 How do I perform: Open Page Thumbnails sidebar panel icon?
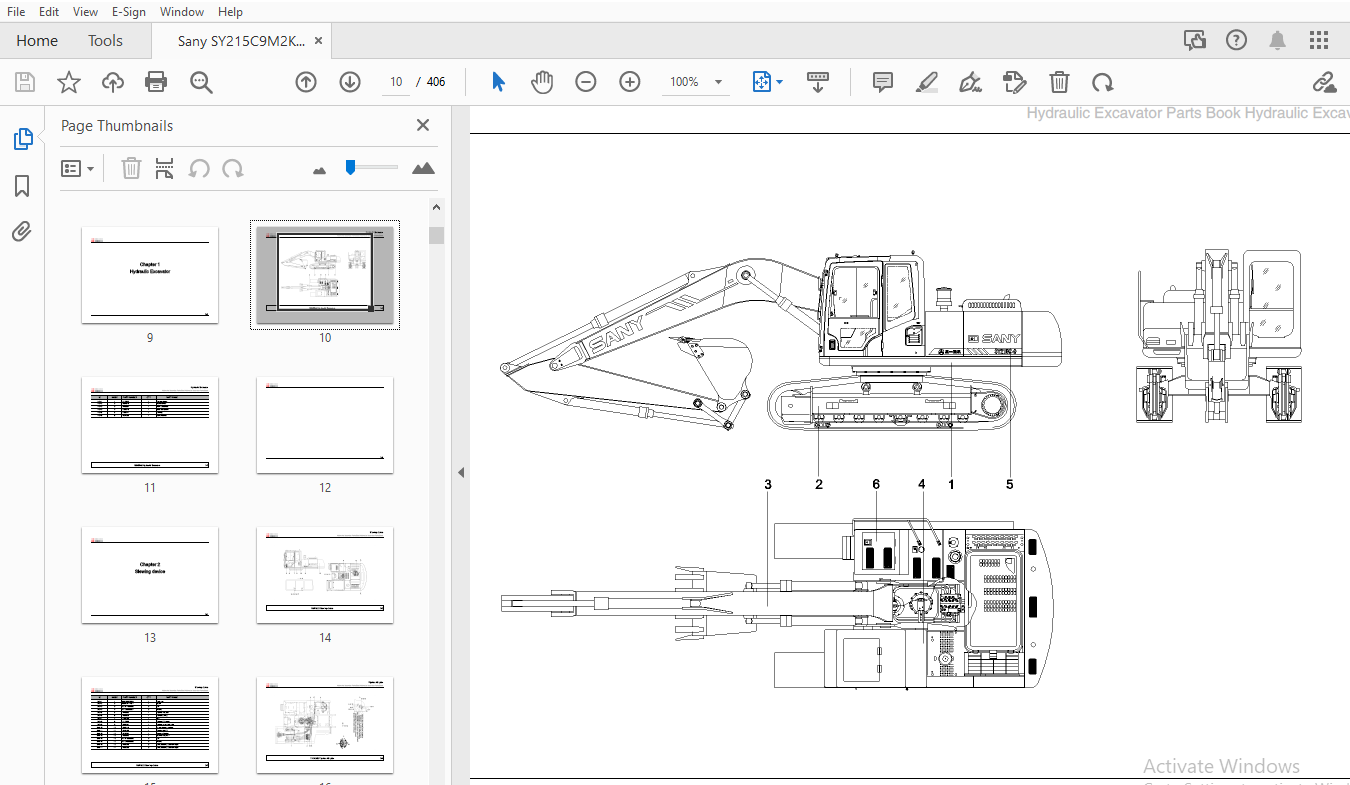22,139
